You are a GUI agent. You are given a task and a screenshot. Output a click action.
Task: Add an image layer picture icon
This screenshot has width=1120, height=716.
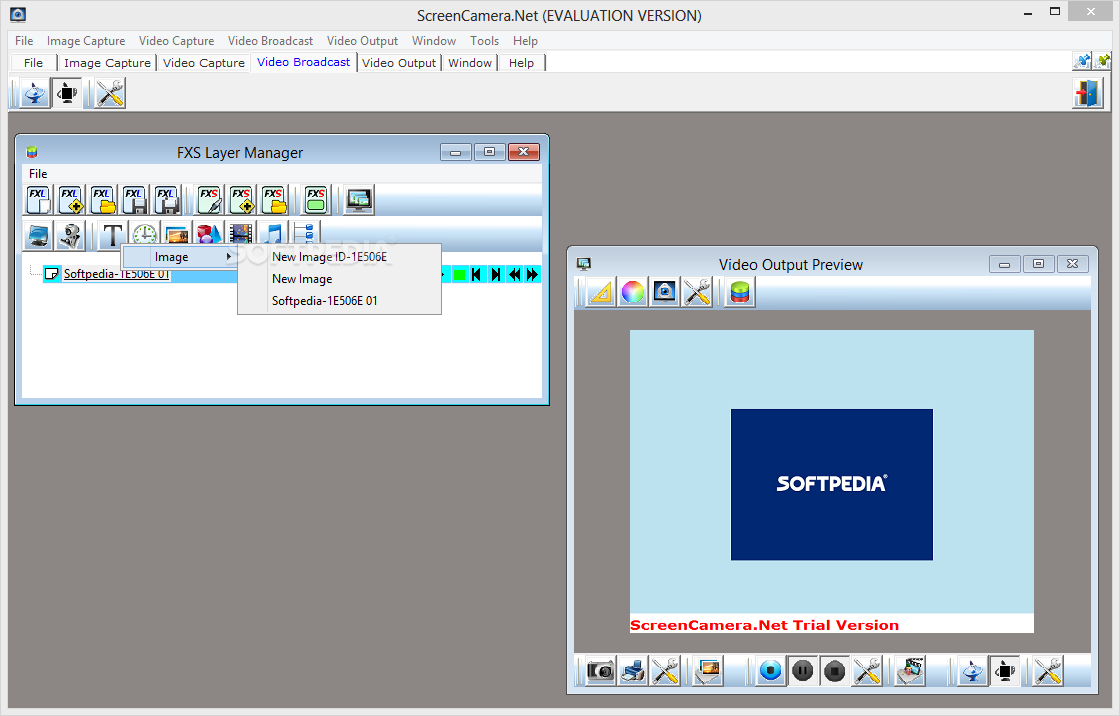[177, 233]
